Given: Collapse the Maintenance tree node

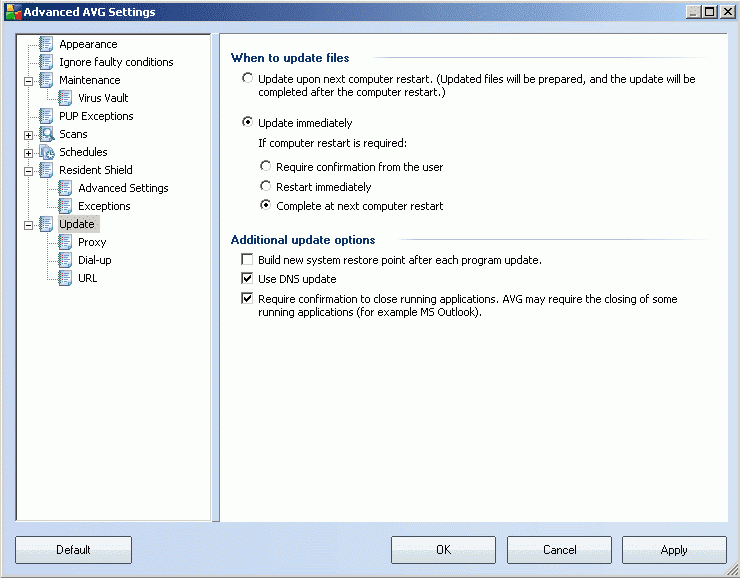Looking at the screenshot, I should (28, 81).
